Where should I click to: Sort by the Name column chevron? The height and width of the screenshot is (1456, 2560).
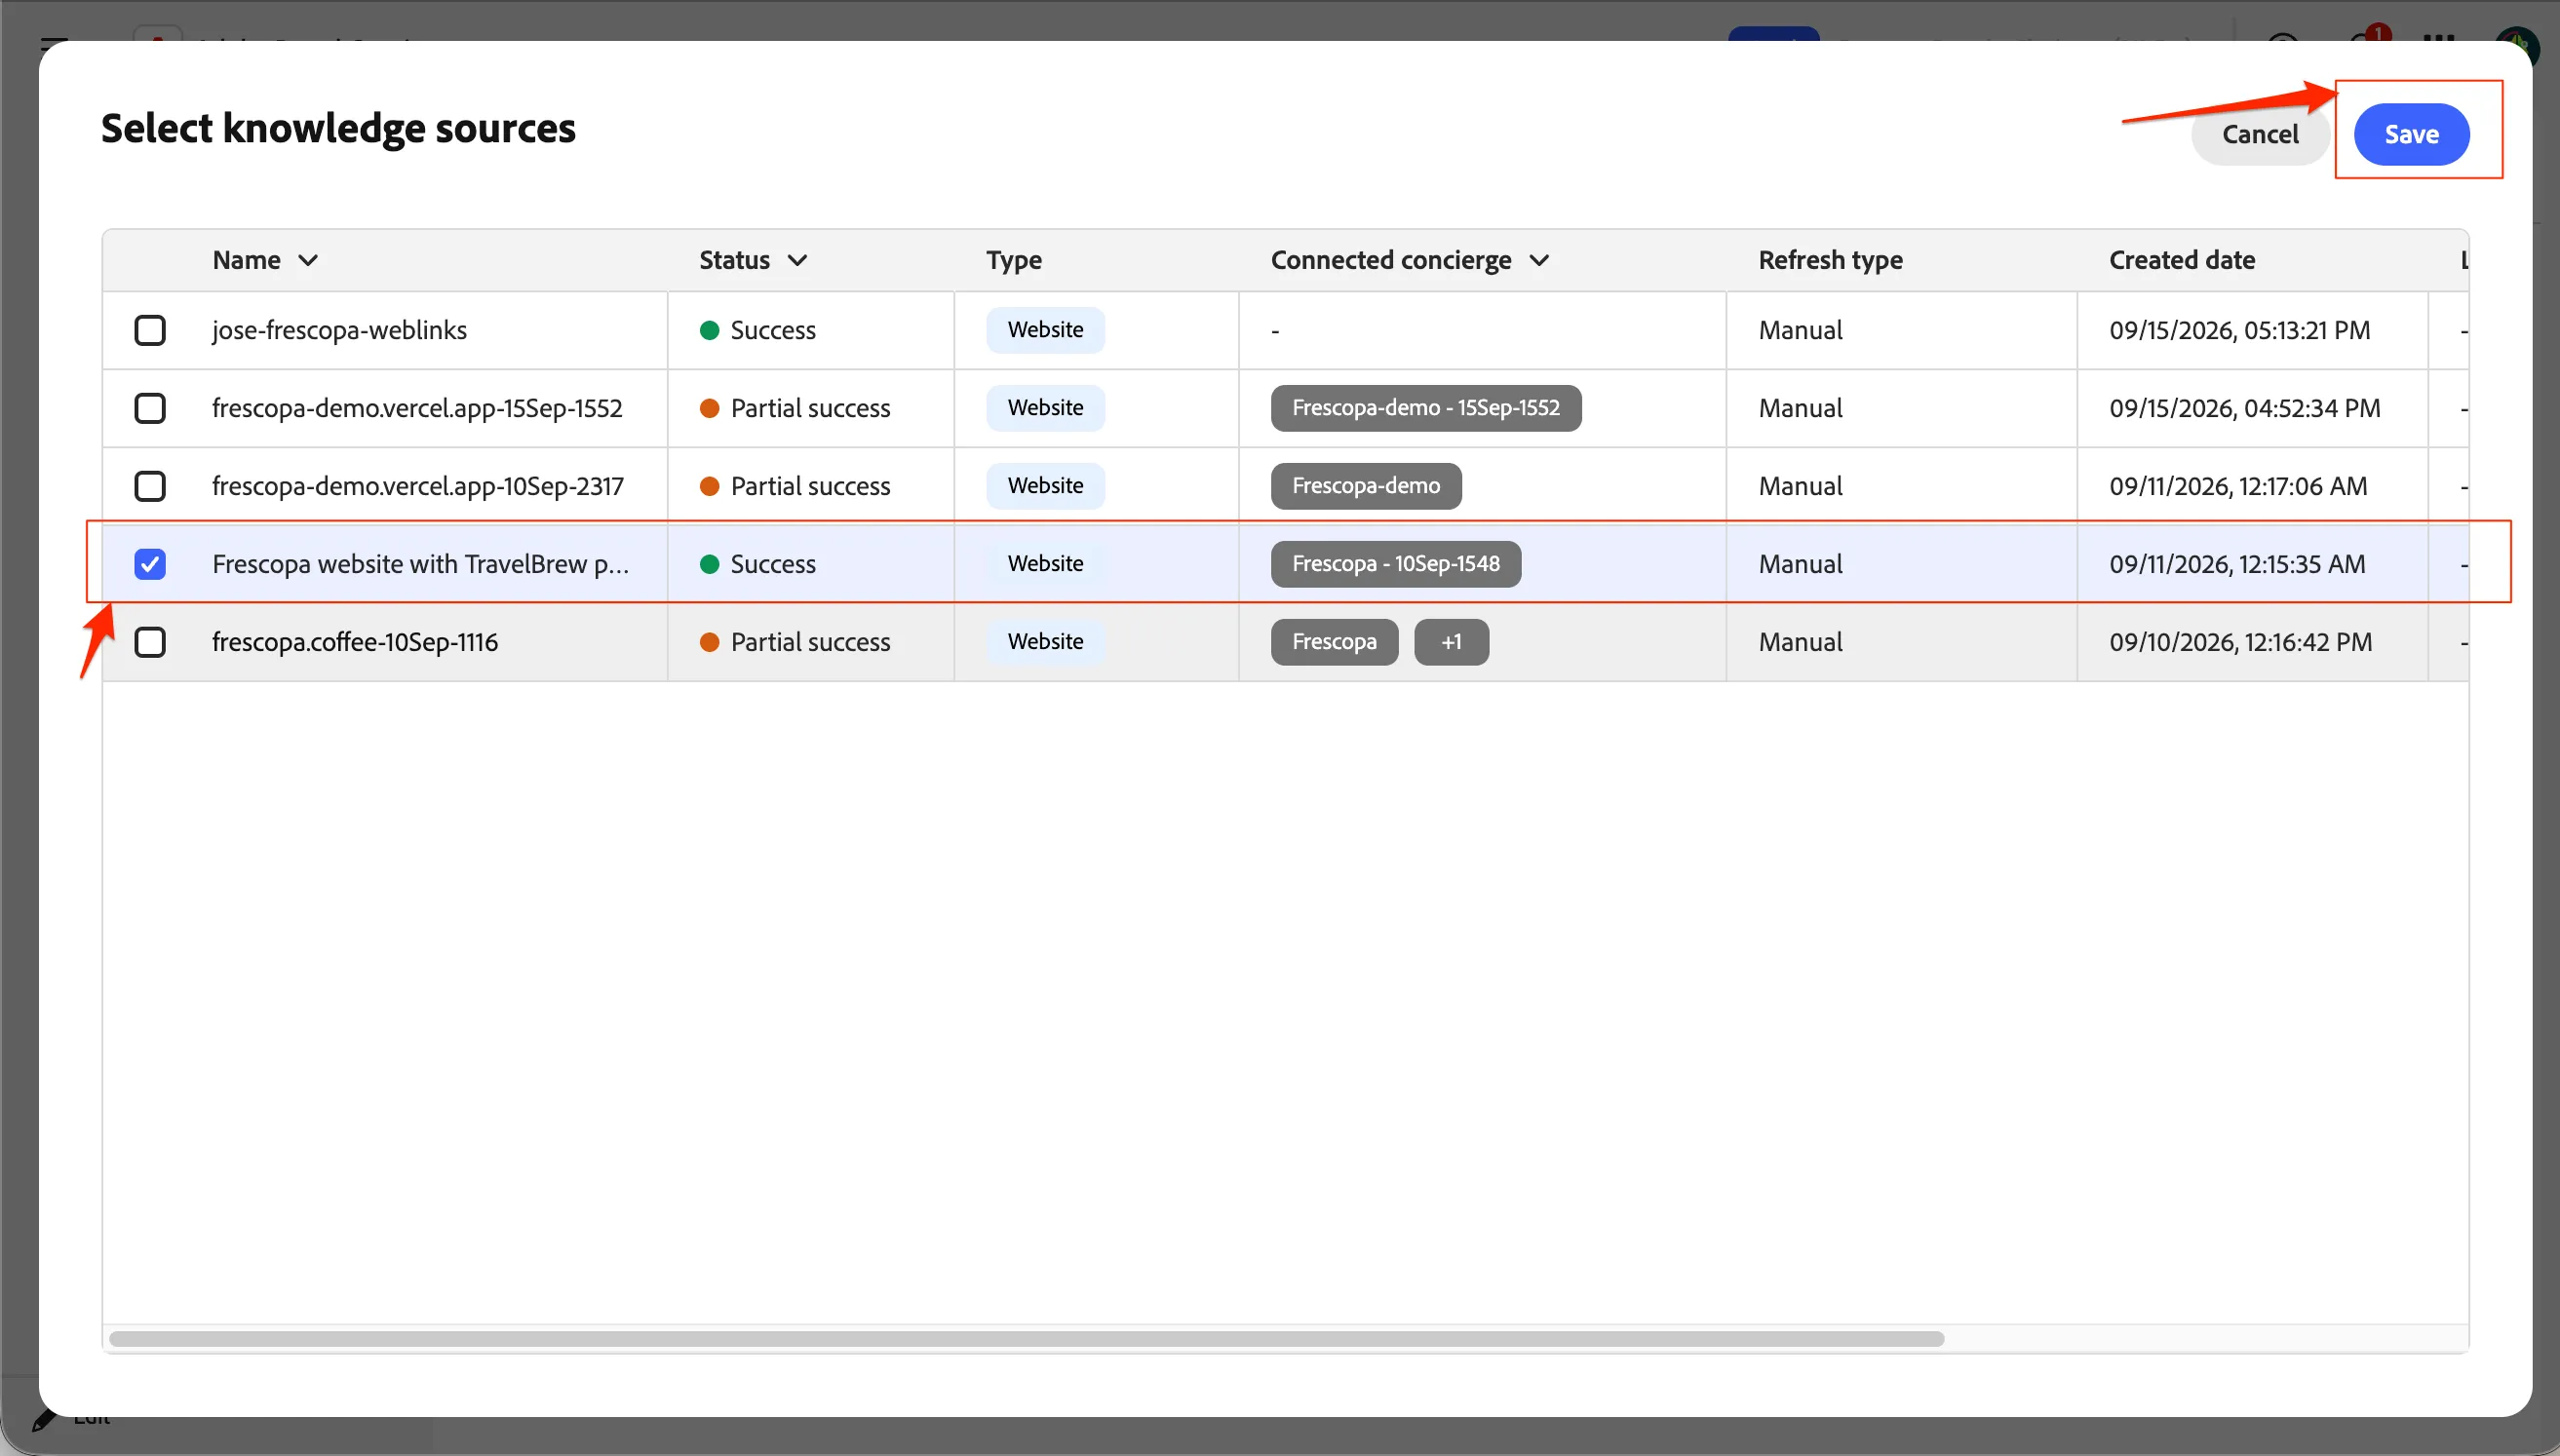tap(308, 261)
